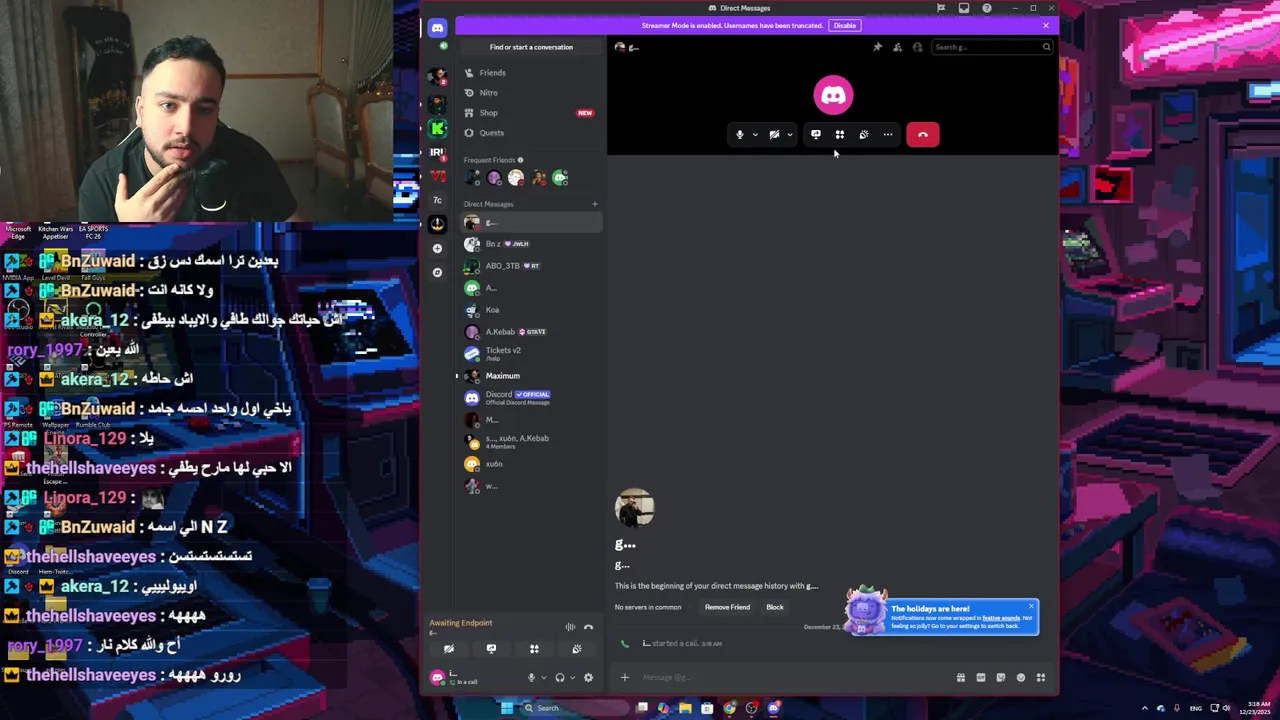Share screen button in voice panel
The image size is (1280, 720).
[x=491, y=649]
